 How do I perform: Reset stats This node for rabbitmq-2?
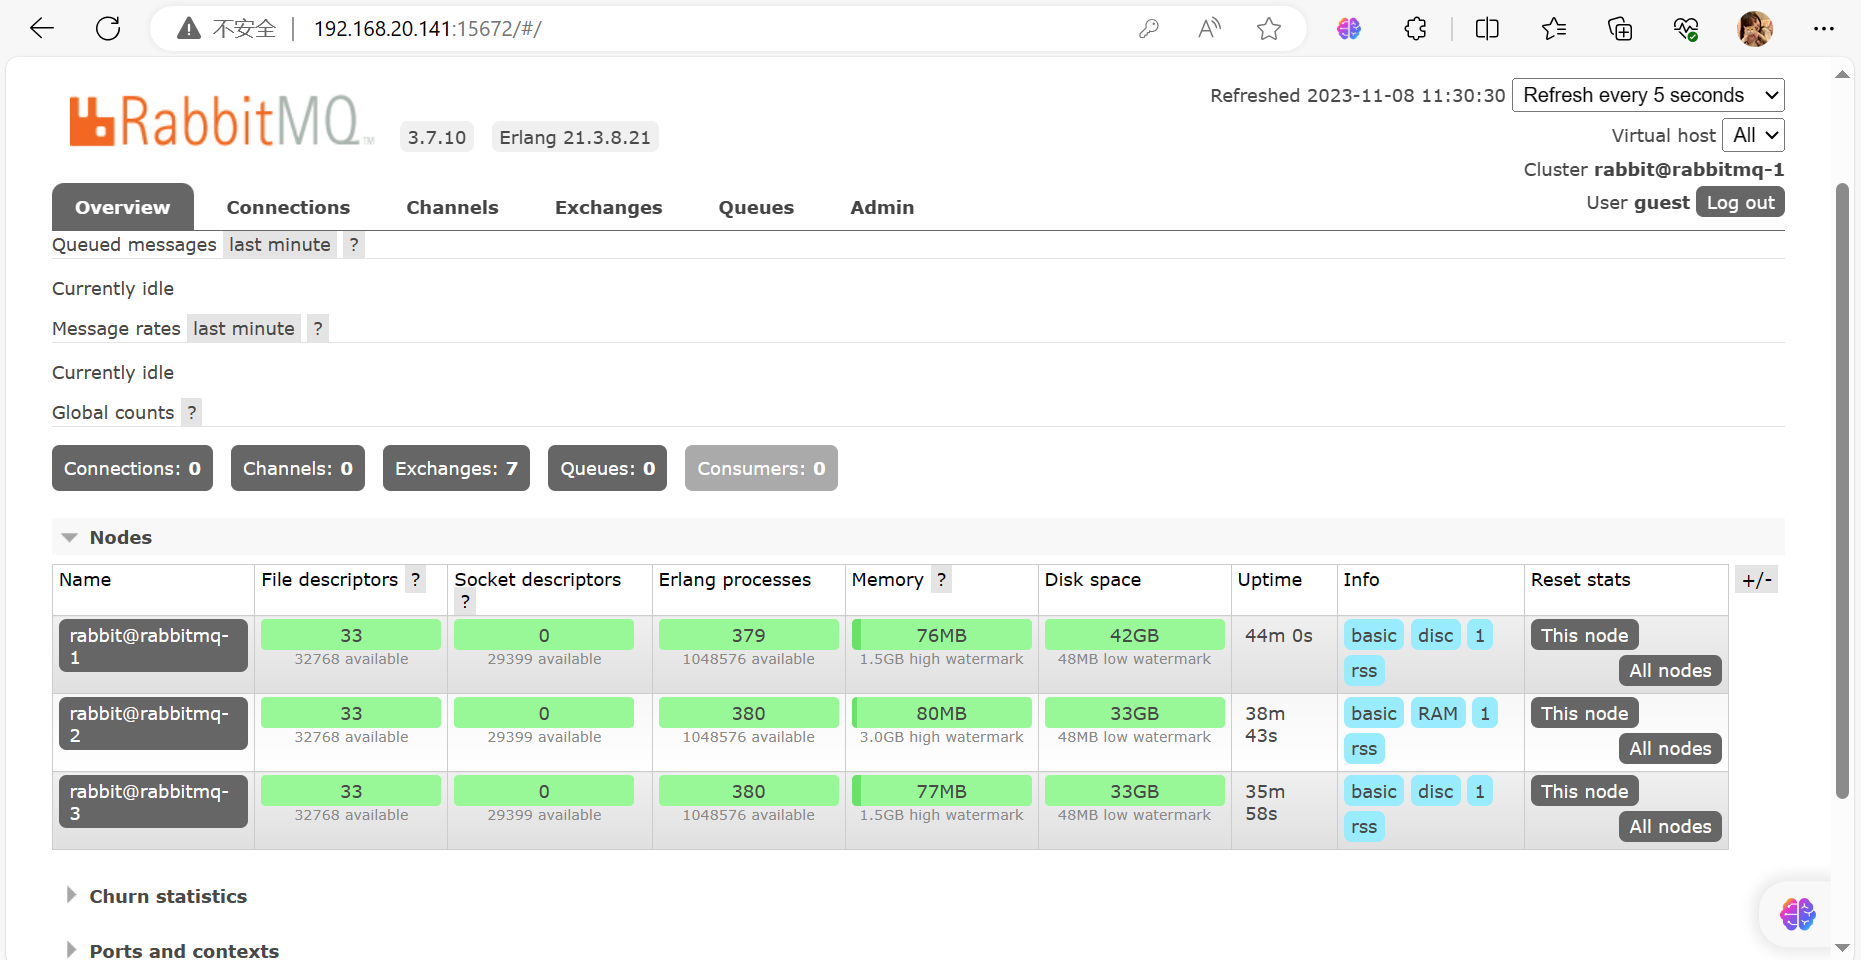pos(1584,713)
